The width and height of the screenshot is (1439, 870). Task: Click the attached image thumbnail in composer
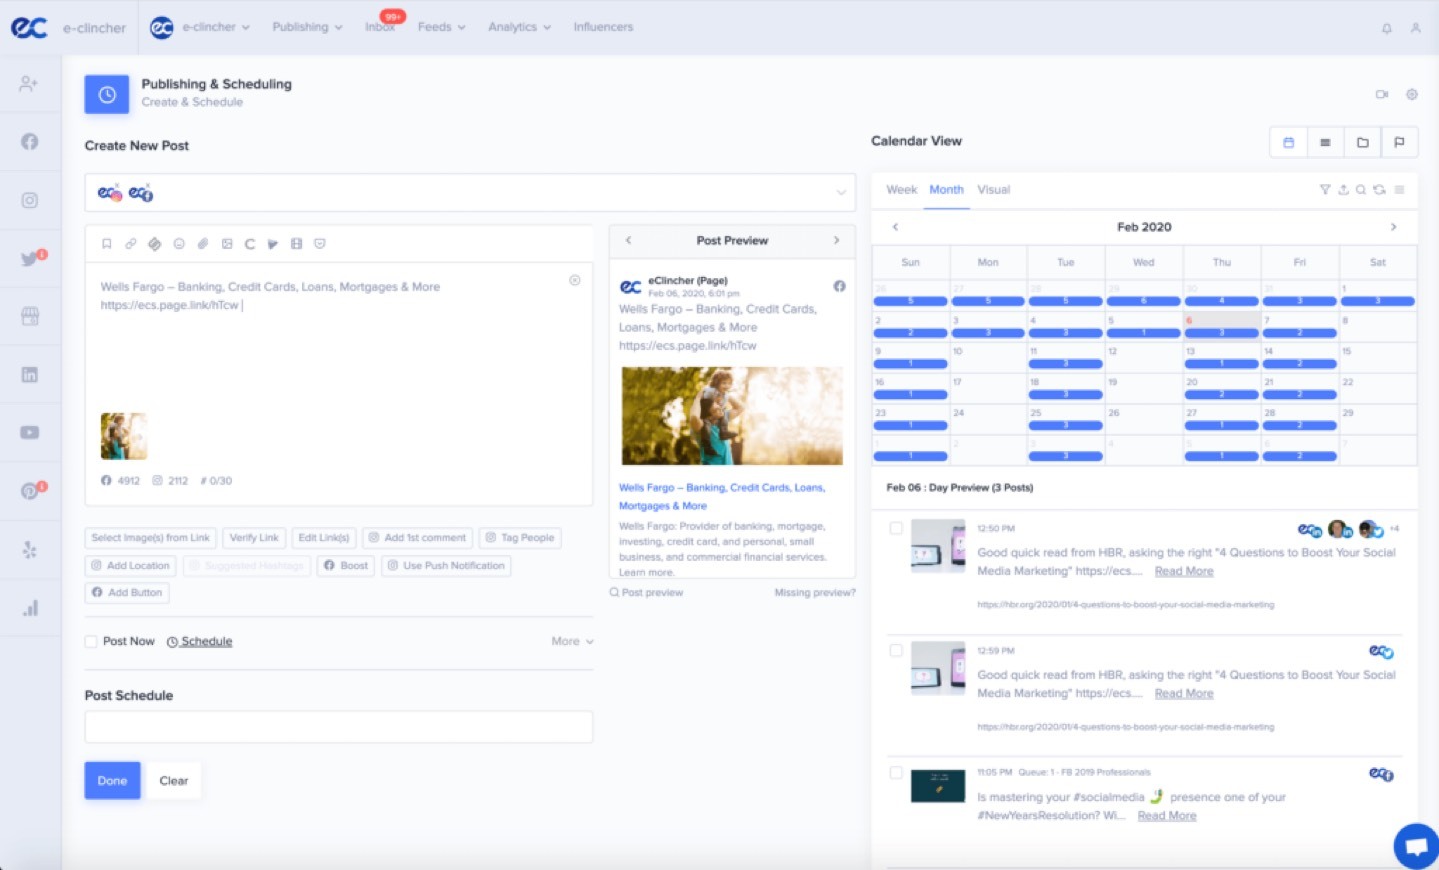coord(124,436)
